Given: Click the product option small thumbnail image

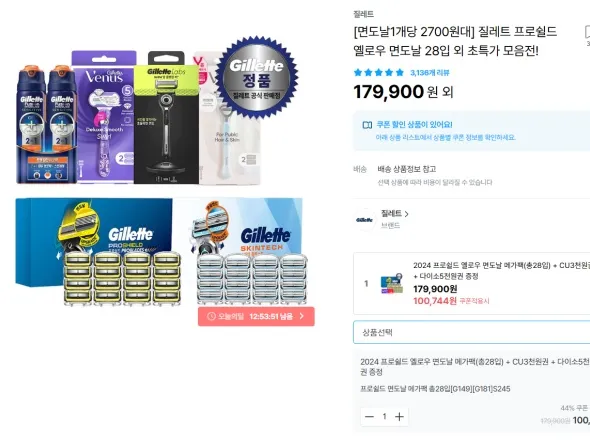Looking at the screenshot, I should (391, 284).
